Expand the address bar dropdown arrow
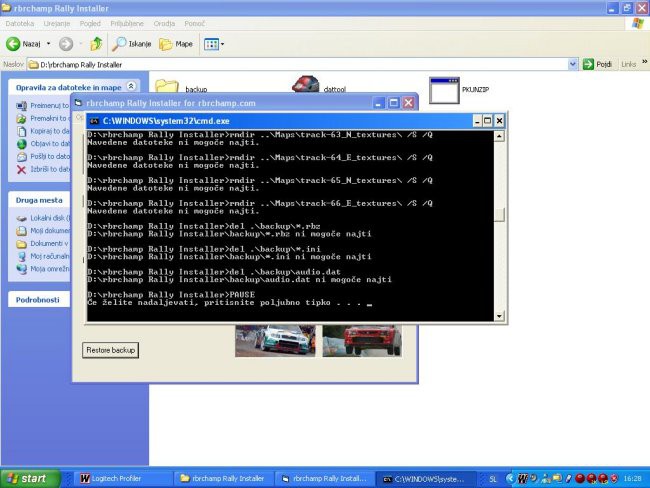The image size is (650, 488). point(574,64)
